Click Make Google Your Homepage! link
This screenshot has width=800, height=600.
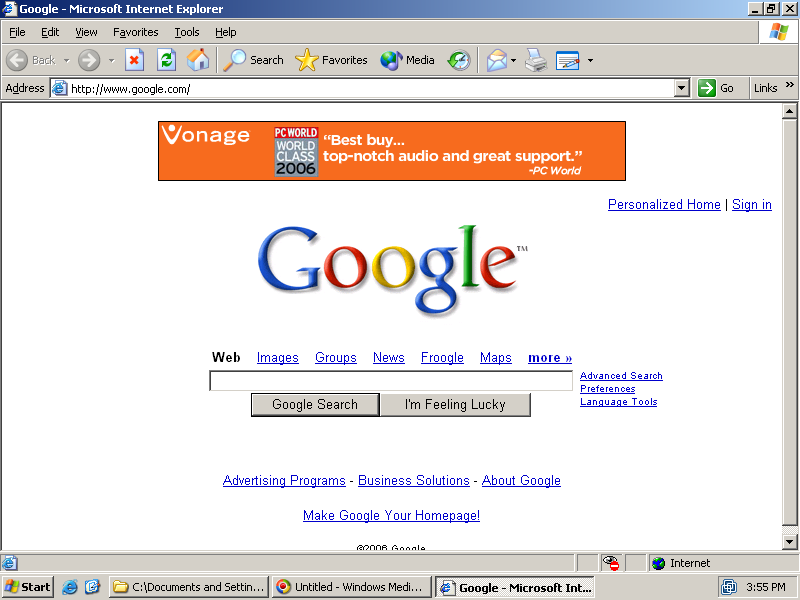pos(391,515)
